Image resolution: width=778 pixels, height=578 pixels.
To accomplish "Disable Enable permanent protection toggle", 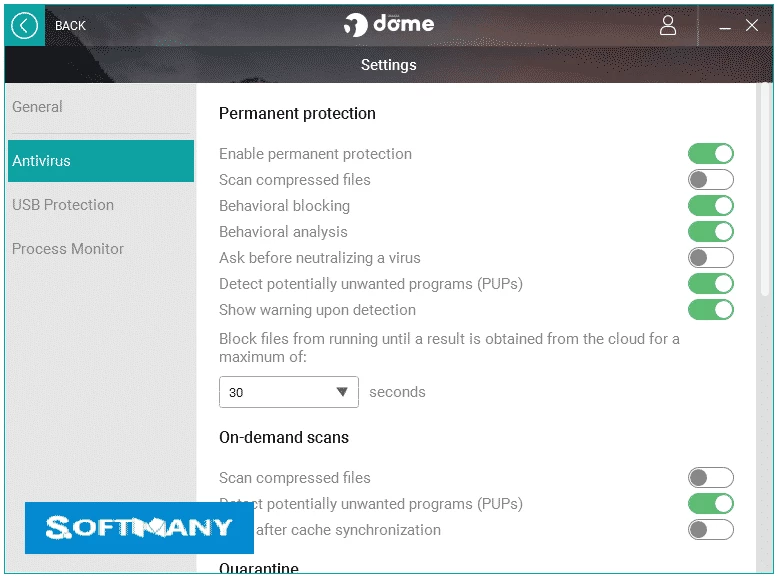I will coord(710,154).
